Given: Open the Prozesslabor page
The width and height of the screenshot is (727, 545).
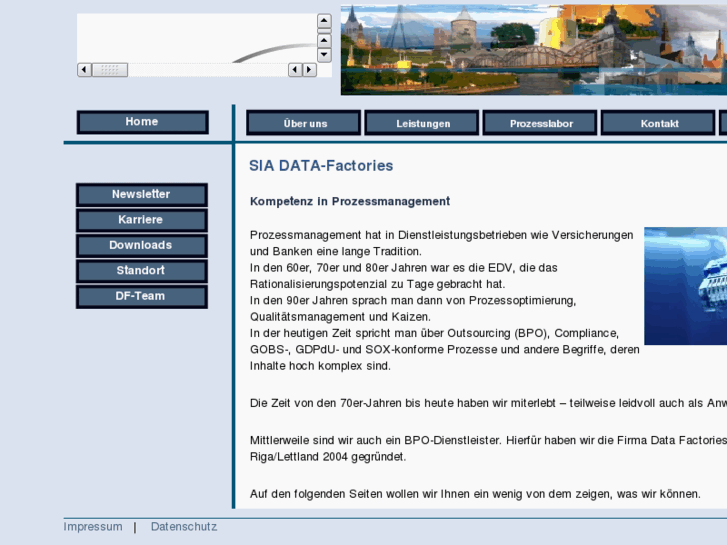Looking at the screenshot, I should click(540, 123).
